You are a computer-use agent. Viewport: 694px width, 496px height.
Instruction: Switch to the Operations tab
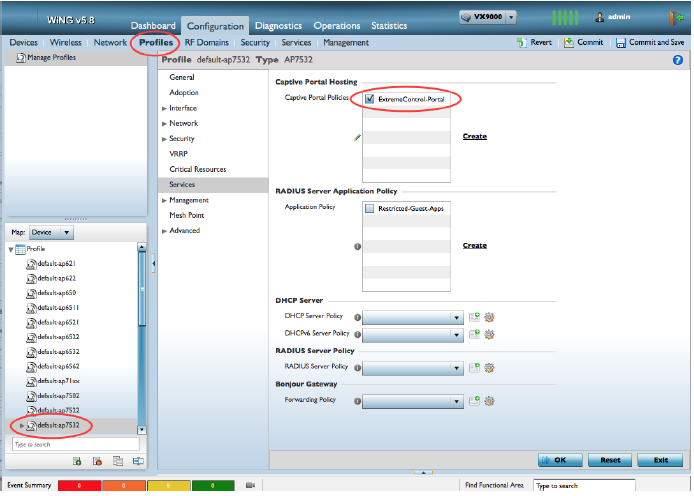click(x=337, y=26)
